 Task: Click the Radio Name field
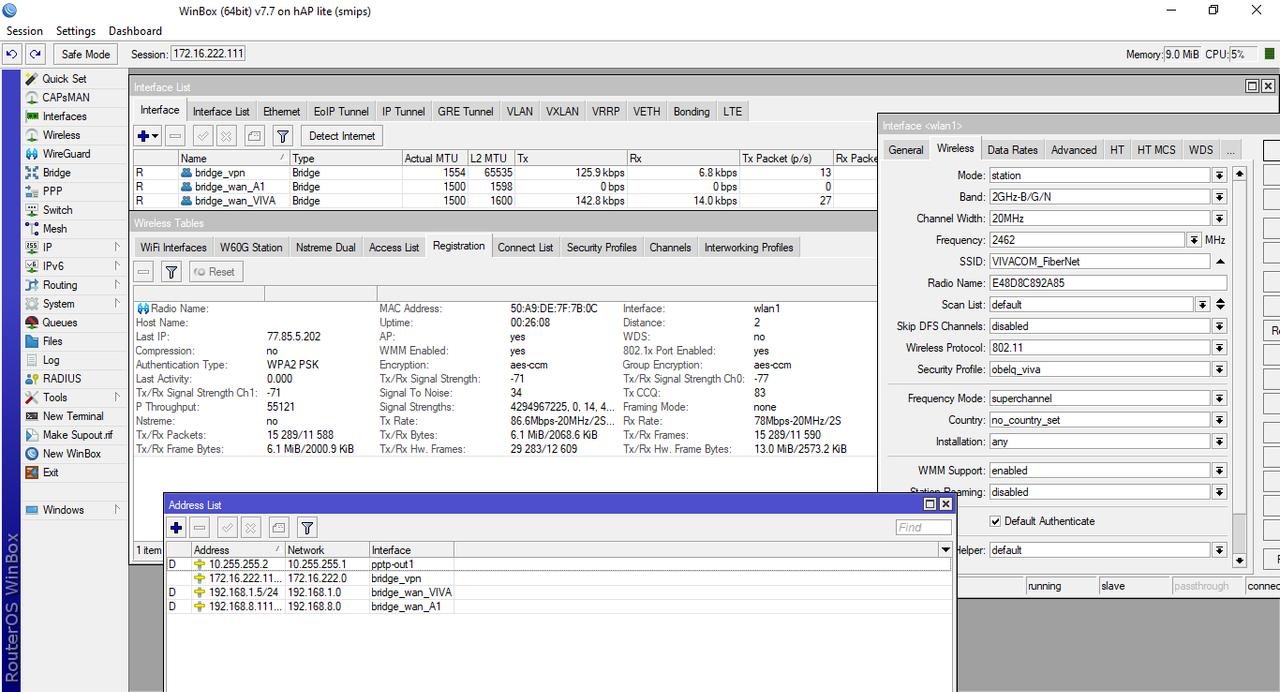(1107, 283)
